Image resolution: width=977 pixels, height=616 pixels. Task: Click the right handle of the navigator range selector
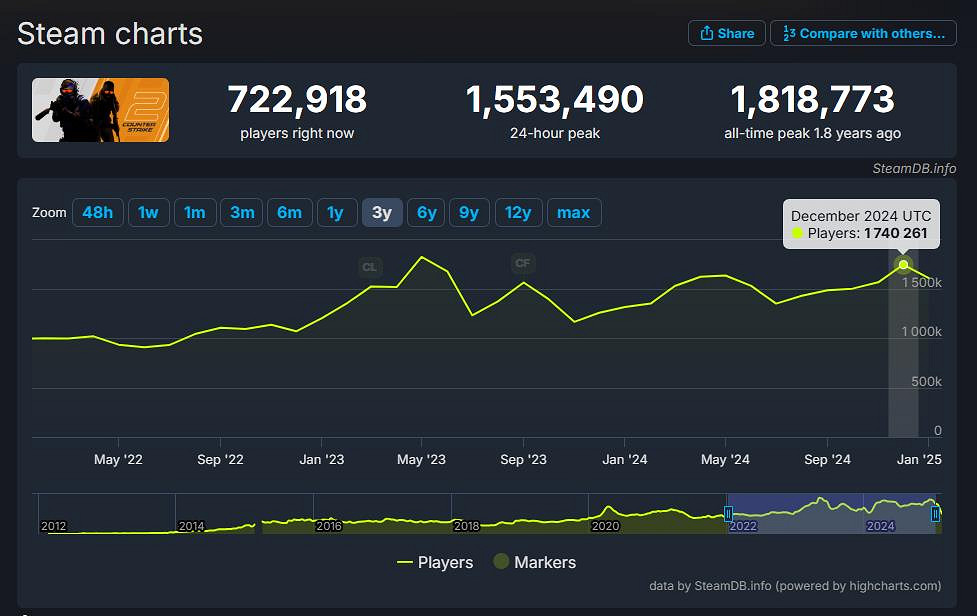click(936, 512)
